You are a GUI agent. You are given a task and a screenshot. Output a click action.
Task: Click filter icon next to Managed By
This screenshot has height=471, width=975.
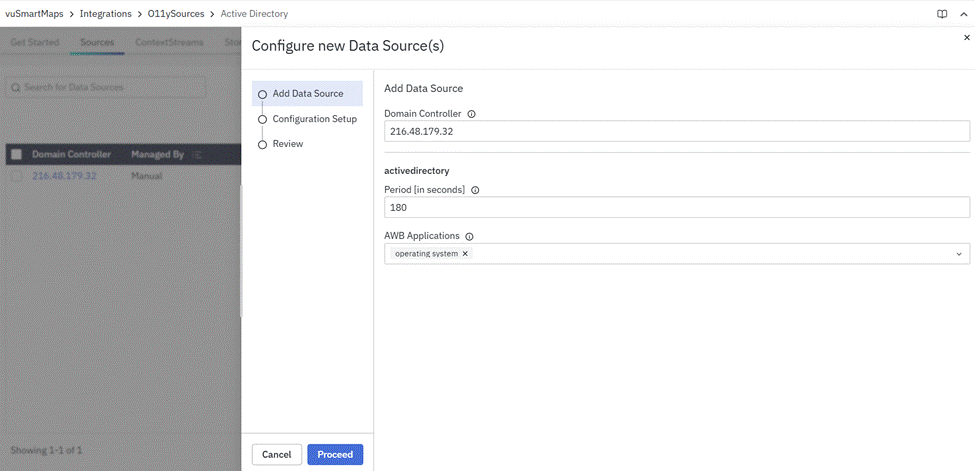pos(198,155)
